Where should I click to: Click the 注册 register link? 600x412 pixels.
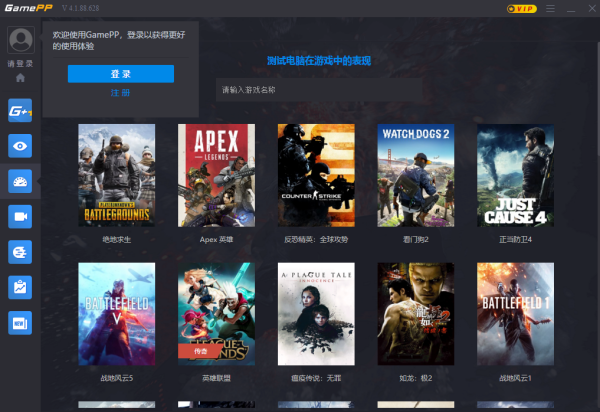coord(121,93)
